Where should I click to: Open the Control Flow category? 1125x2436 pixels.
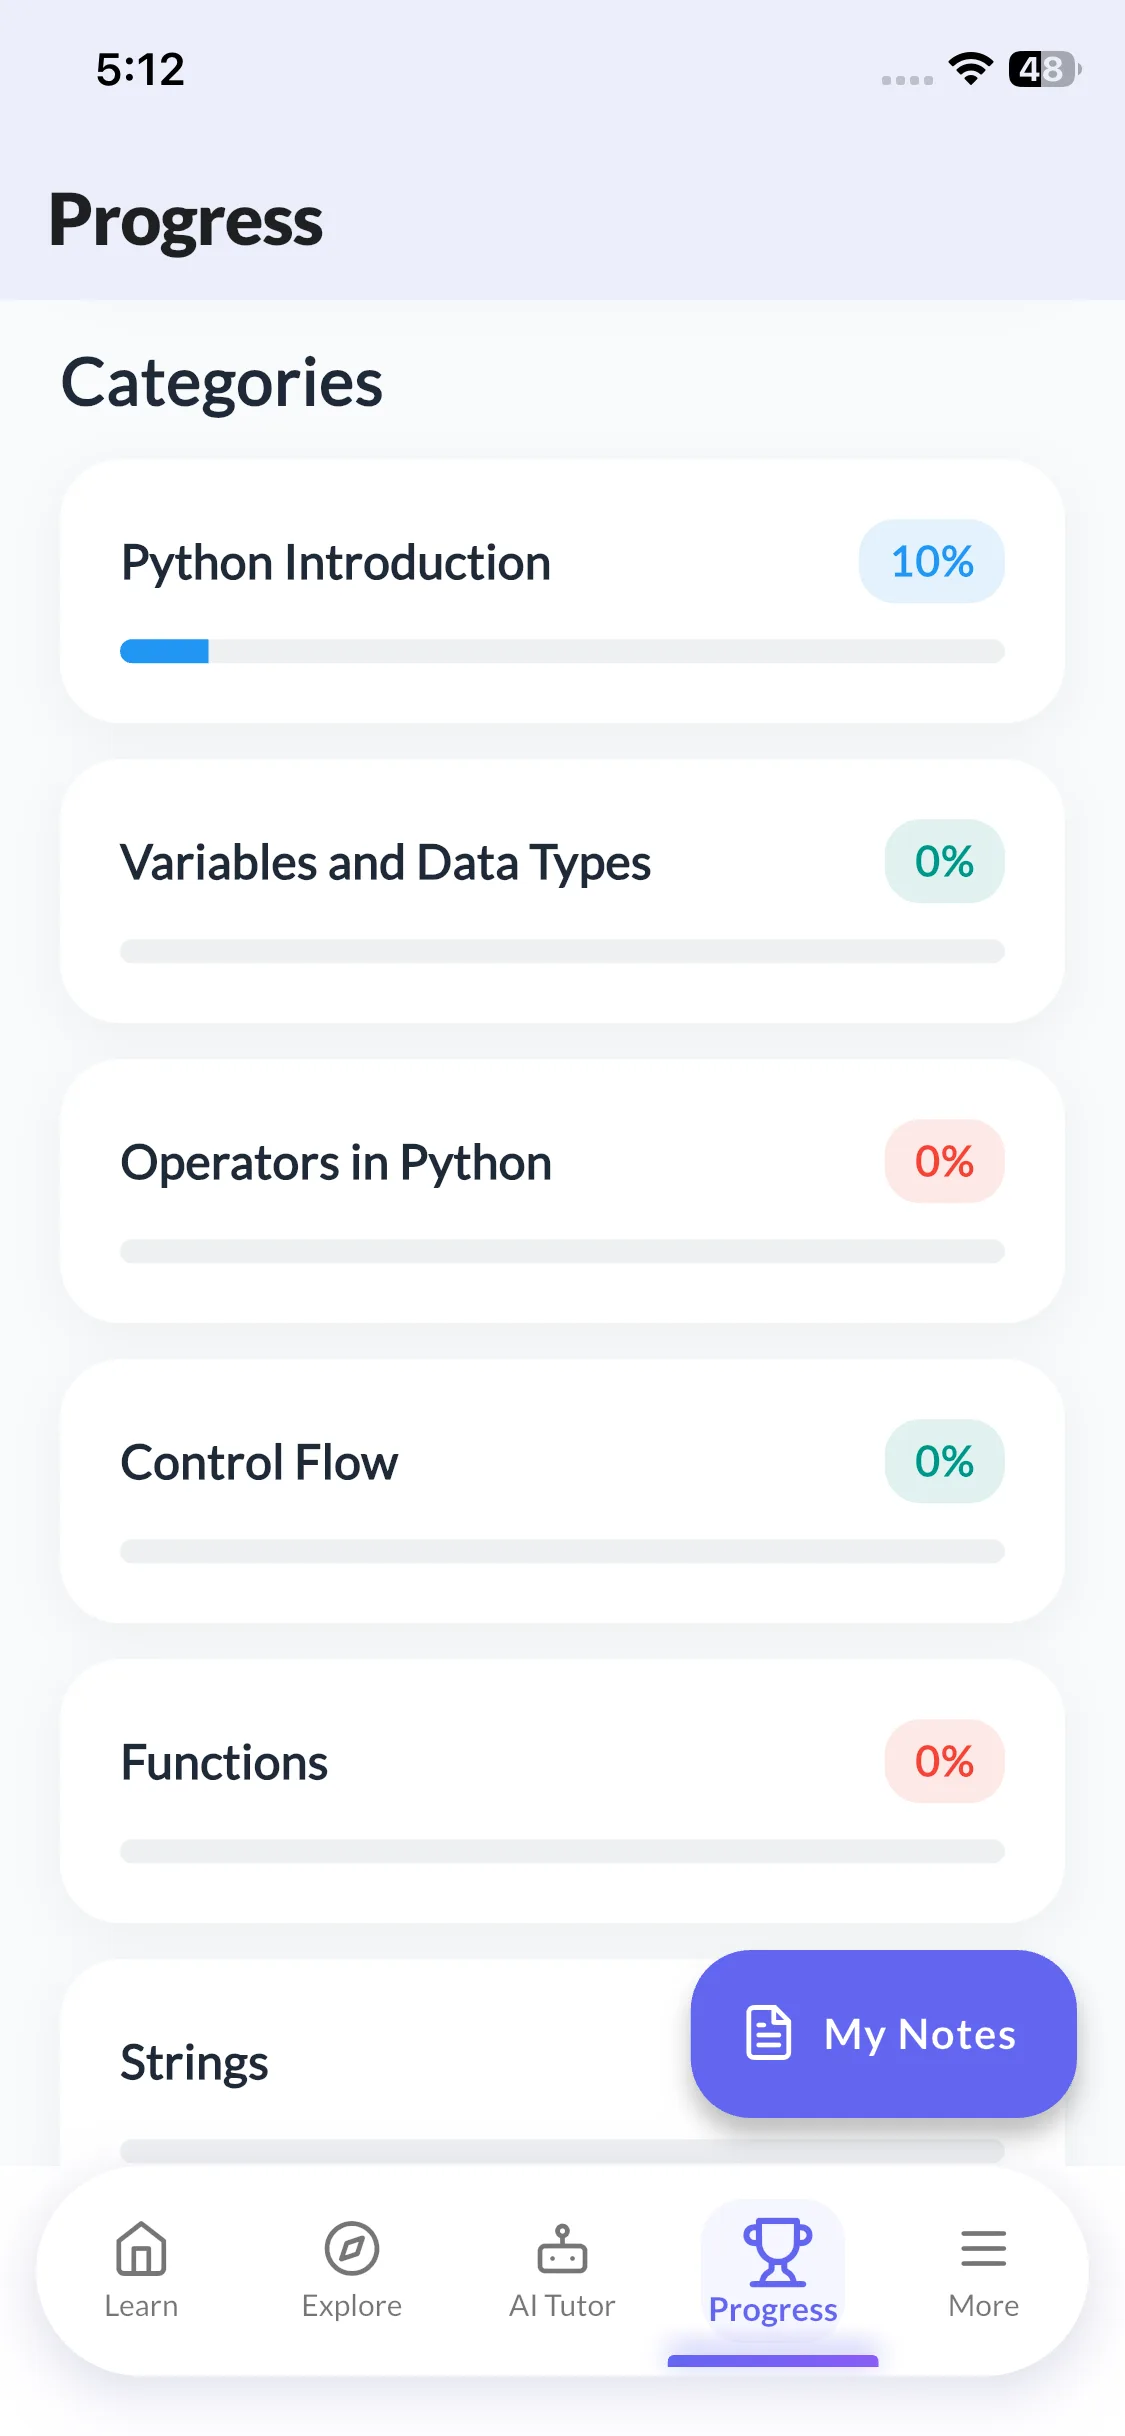point(260,1463)
